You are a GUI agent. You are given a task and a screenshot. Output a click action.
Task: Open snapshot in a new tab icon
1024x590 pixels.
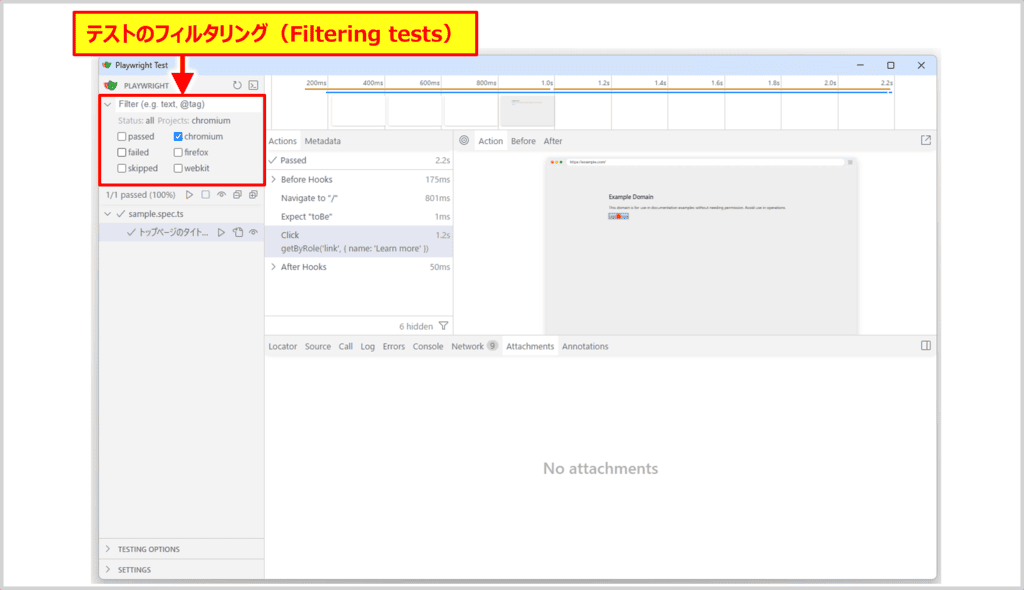925,141
